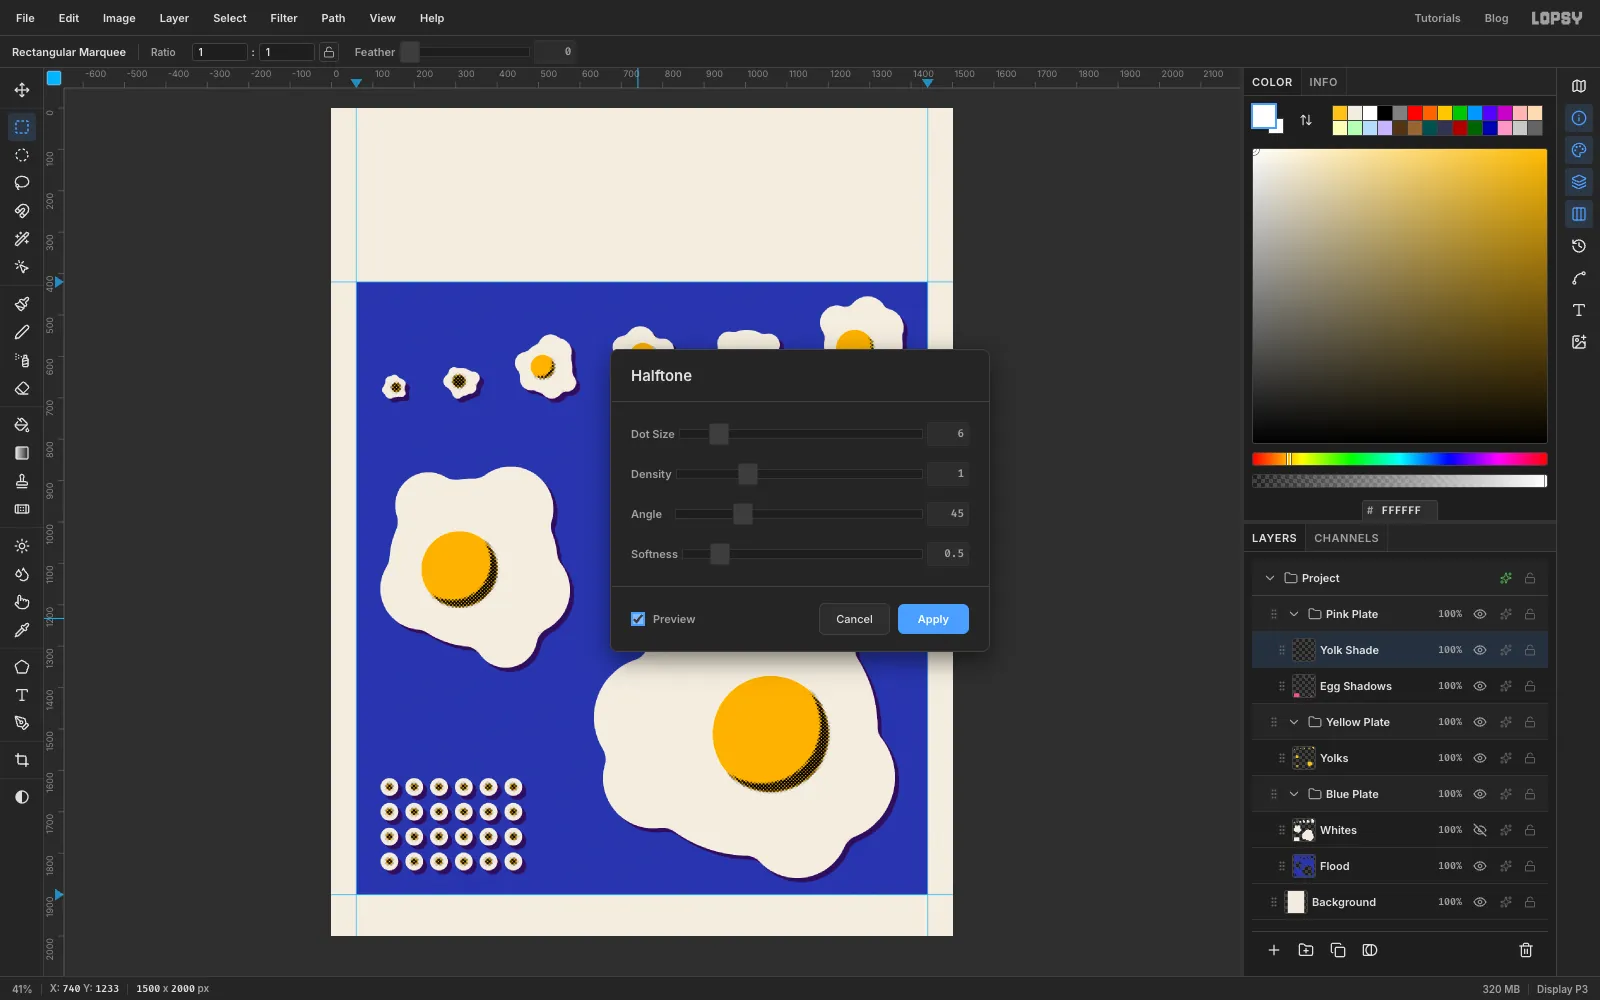1600x1000 pixels.
Task: Open the Paths panel icon
Action: [1579, 278]
